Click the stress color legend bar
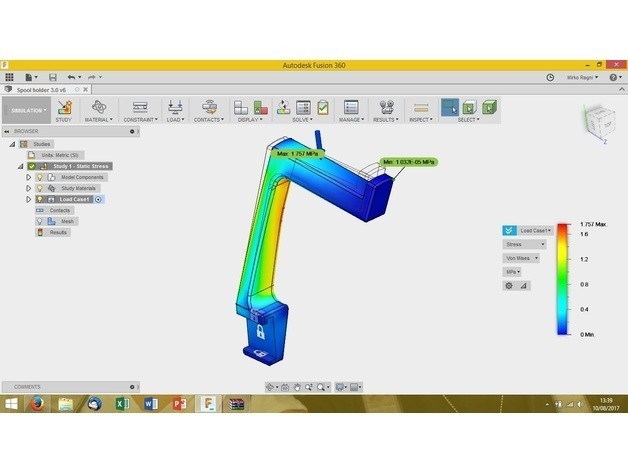This screenshot has height=472, width=628. (x=562, y=279)
